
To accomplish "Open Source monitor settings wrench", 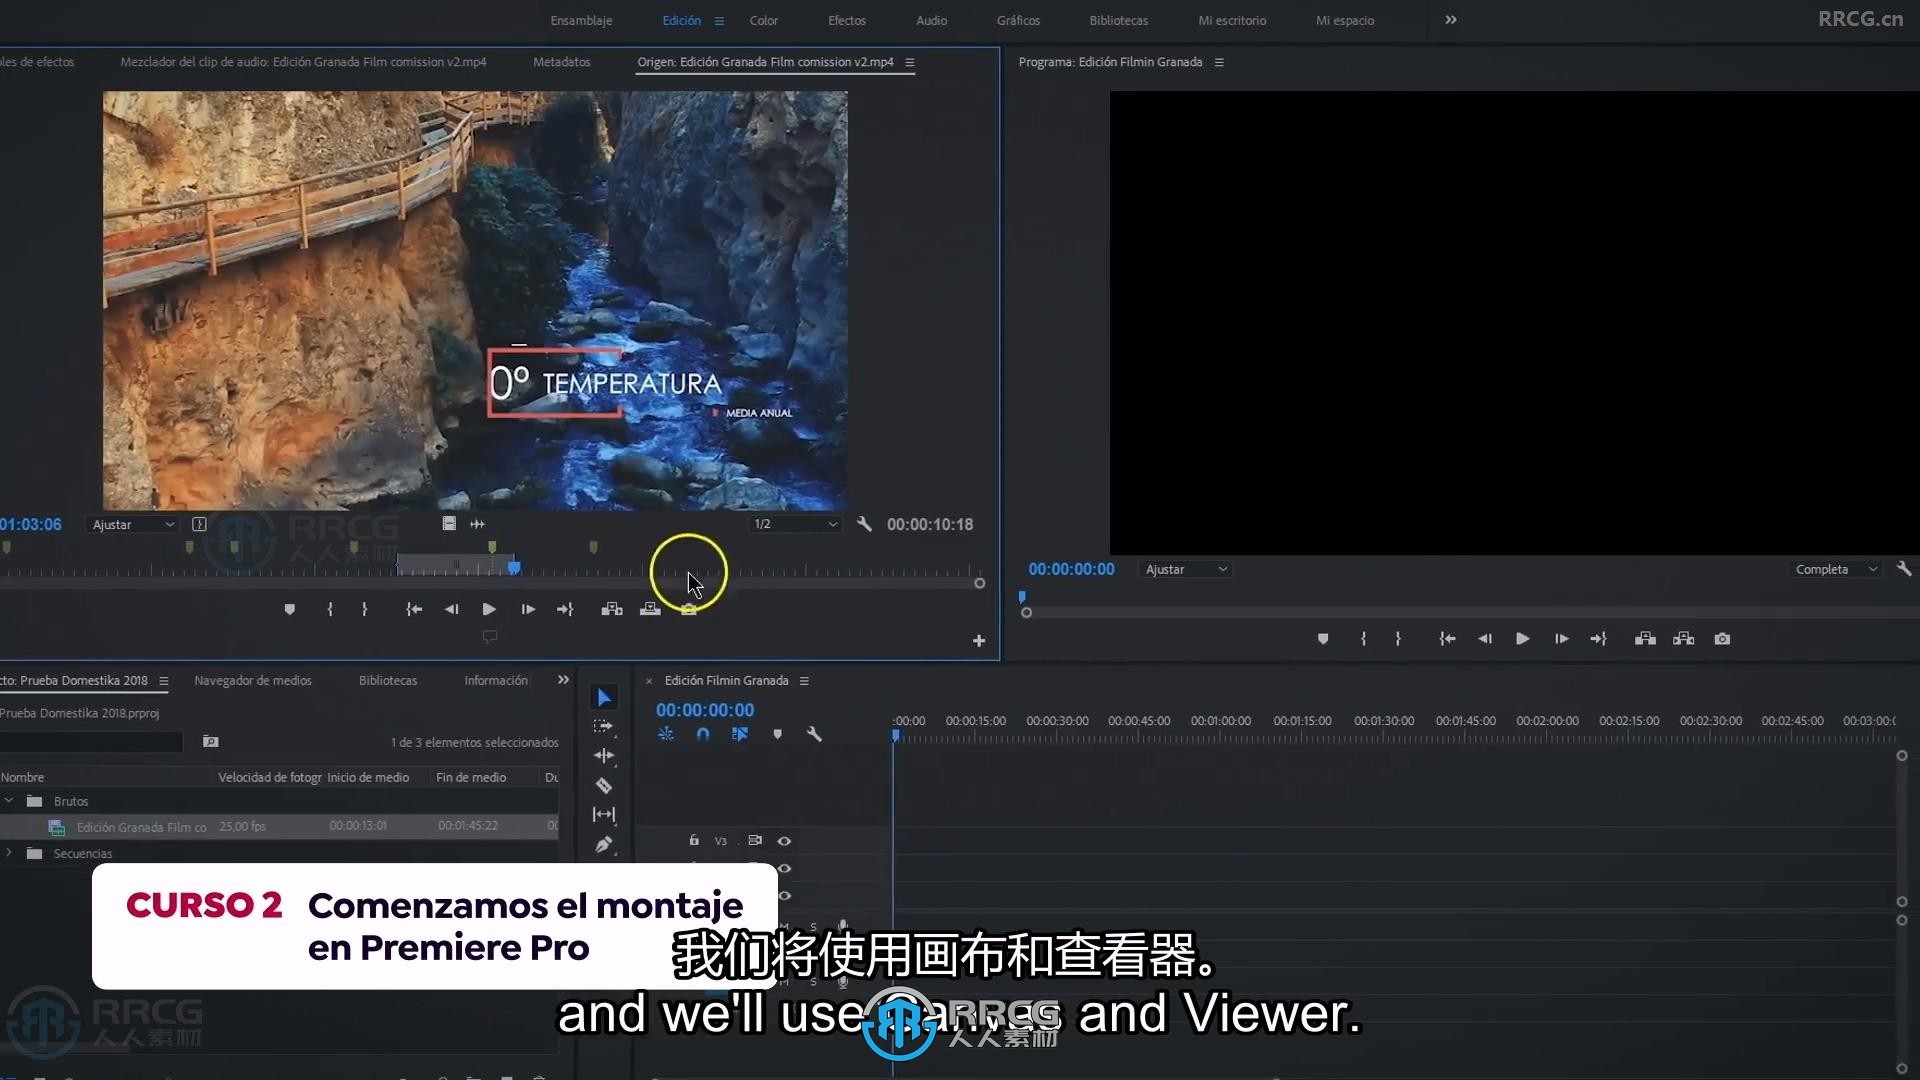I will 865,524.
